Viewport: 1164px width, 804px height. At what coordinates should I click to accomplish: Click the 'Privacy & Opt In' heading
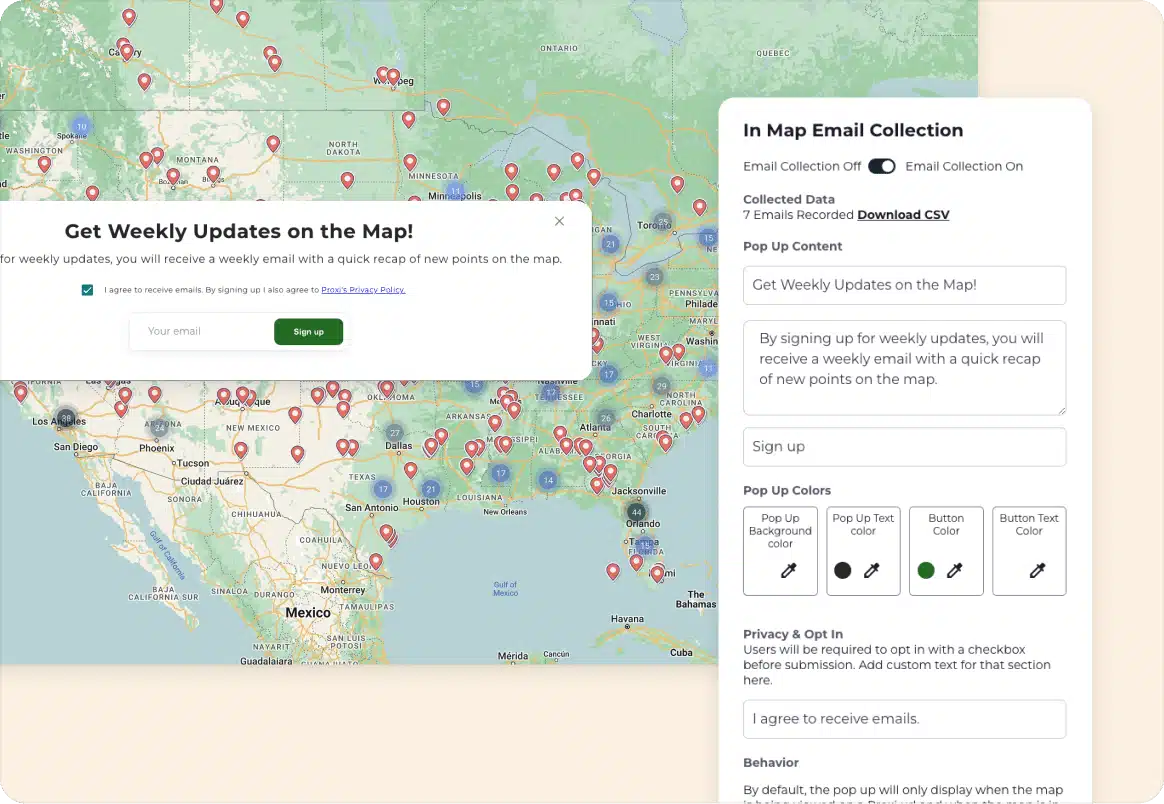(793, 634)
